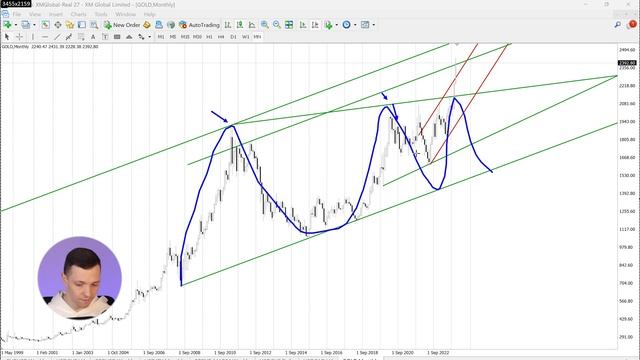Switch timeframe to M5
The height and width of the screenshot is (360, 640).
tap(173, 37)
